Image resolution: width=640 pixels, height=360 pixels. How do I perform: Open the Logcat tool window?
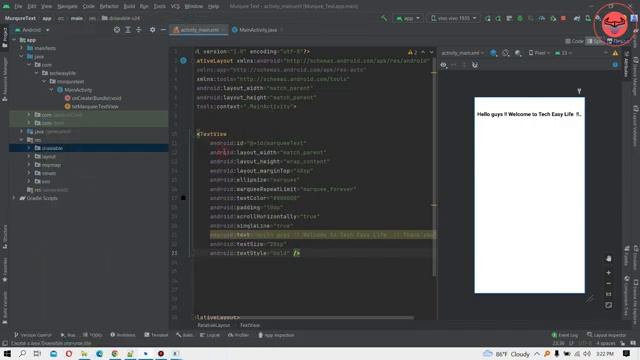[x=210, y=335]
